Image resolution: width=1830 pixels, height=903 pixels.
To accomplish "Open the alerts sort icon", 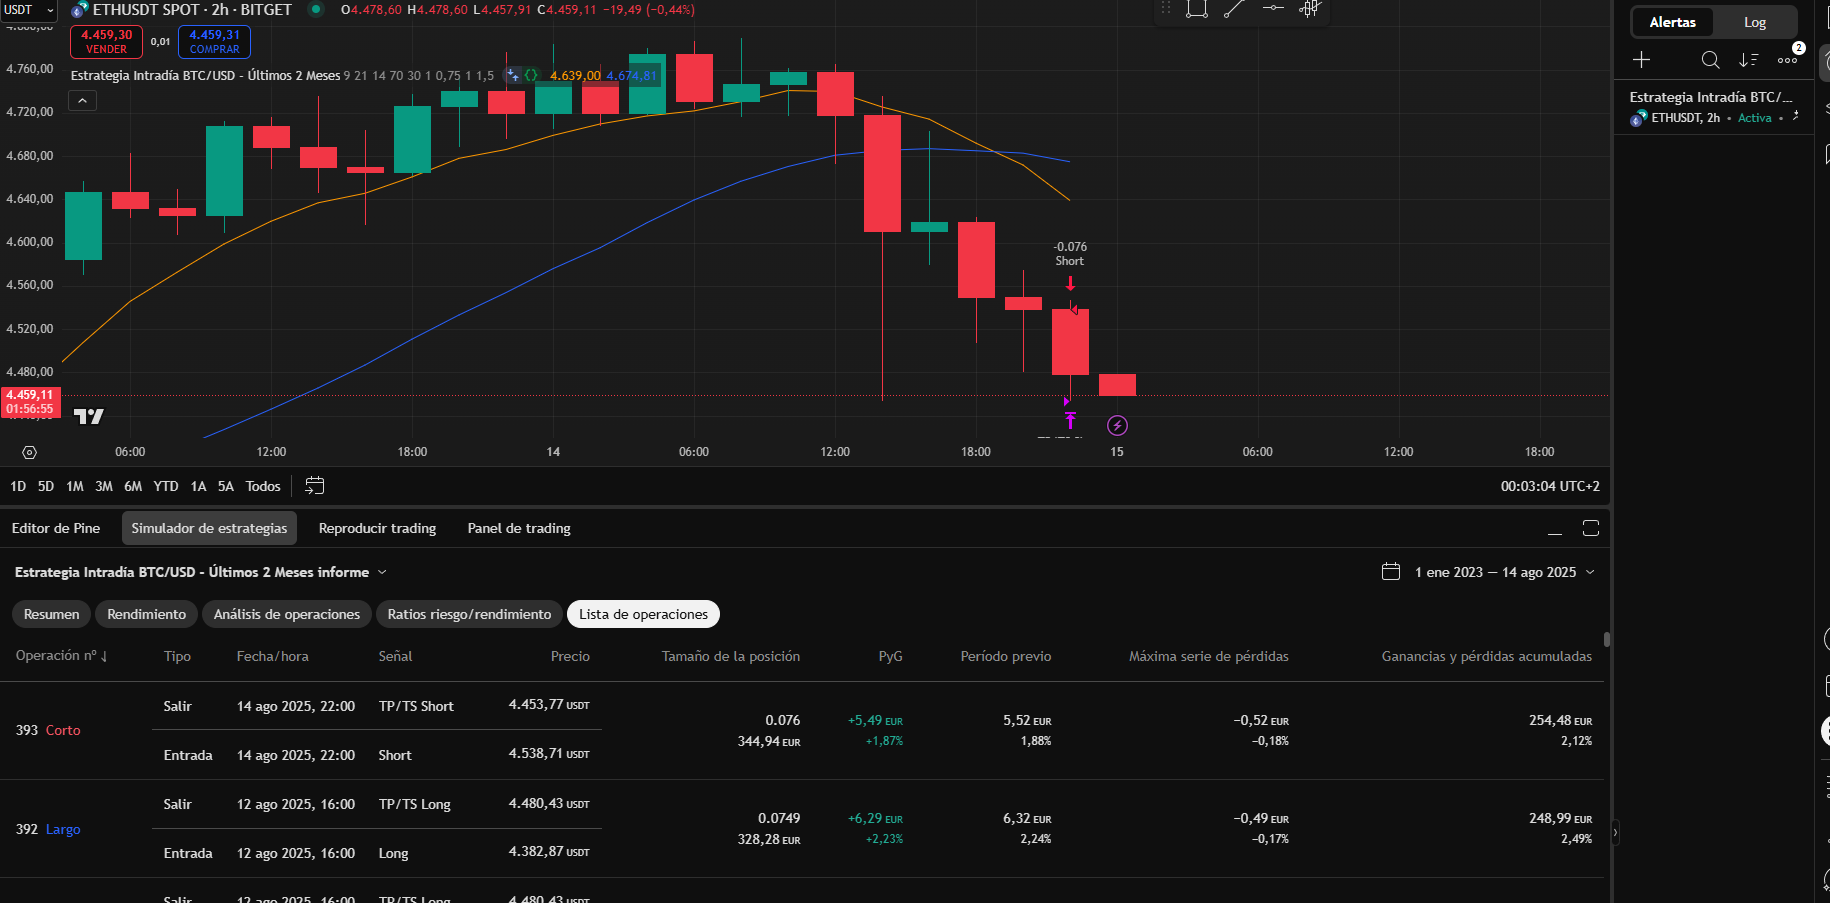I will (1748, 60).
